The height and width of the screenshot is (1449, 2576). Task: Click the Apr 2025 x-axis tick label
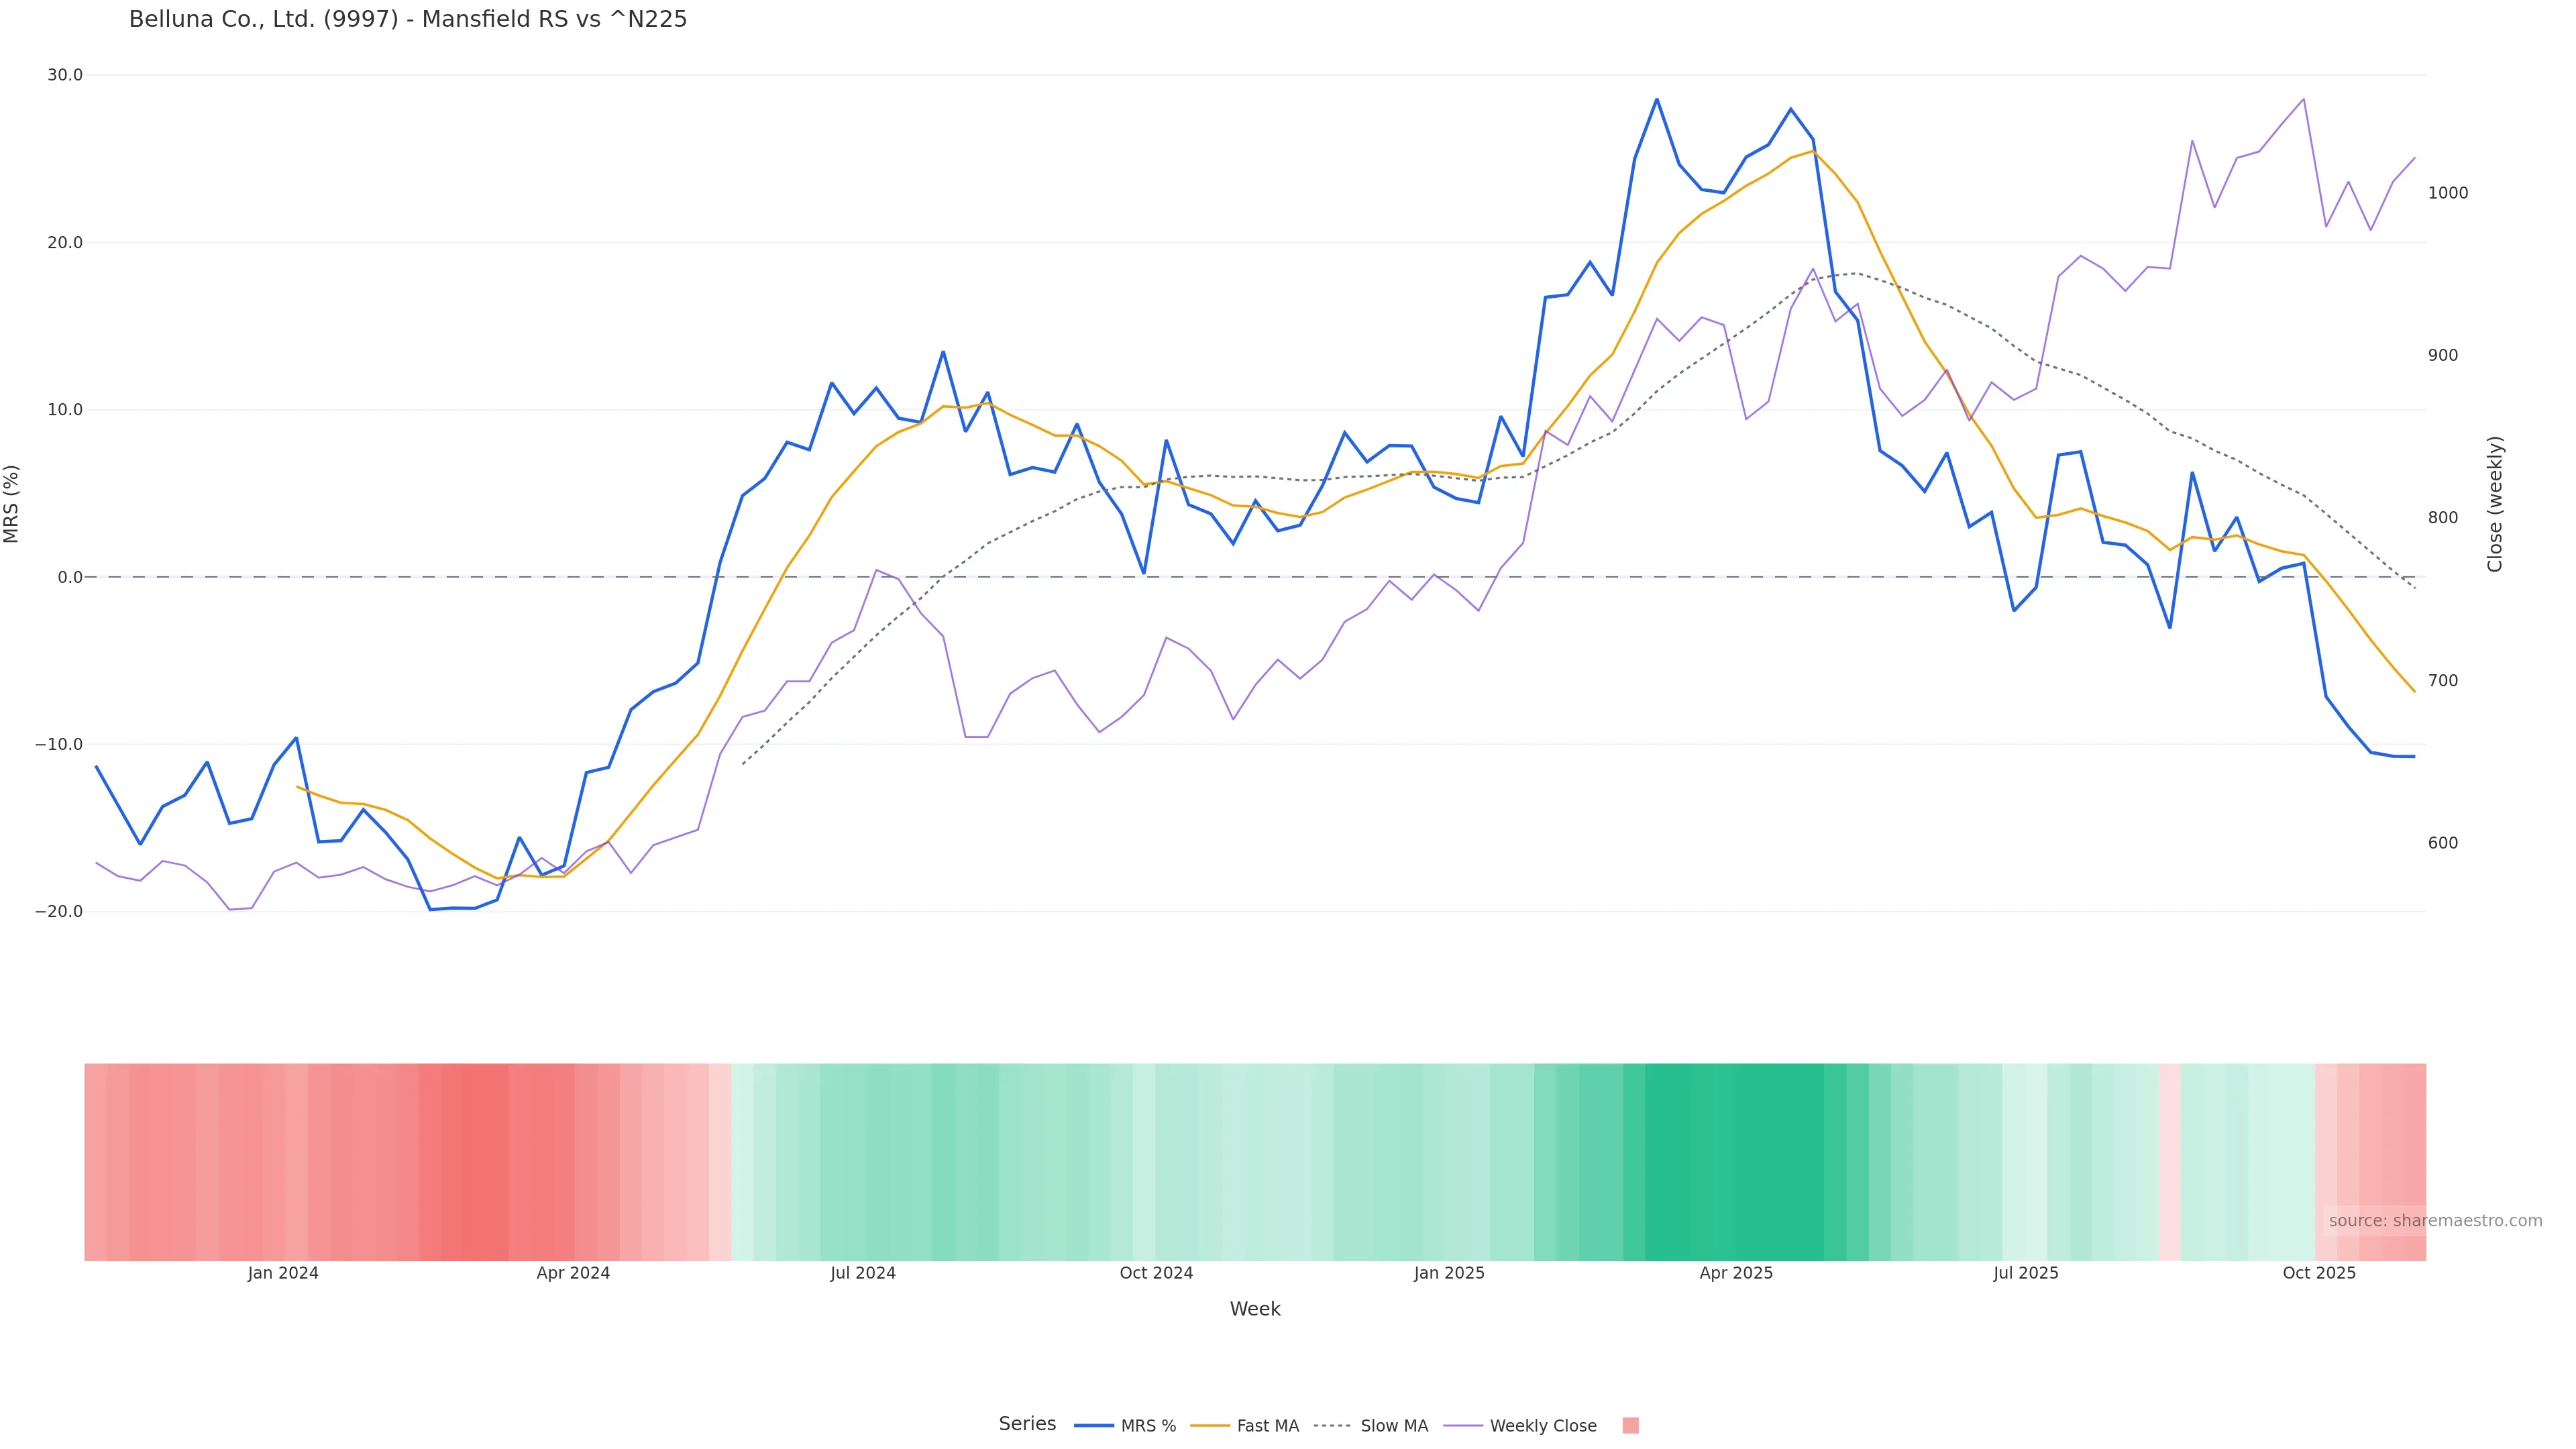1735,1273
